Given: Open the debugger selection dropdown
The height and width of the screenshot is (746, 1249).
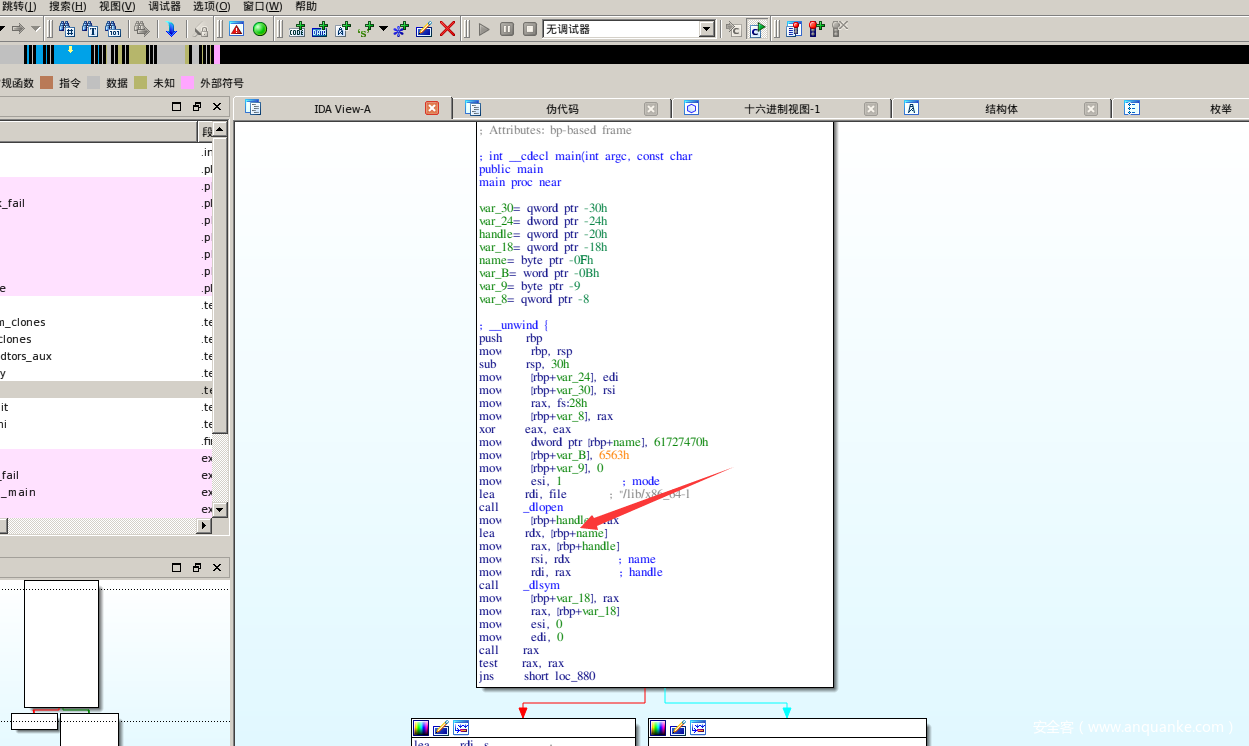Looking at the screenshot, I should pyautogui.click(x=707, y=29).
